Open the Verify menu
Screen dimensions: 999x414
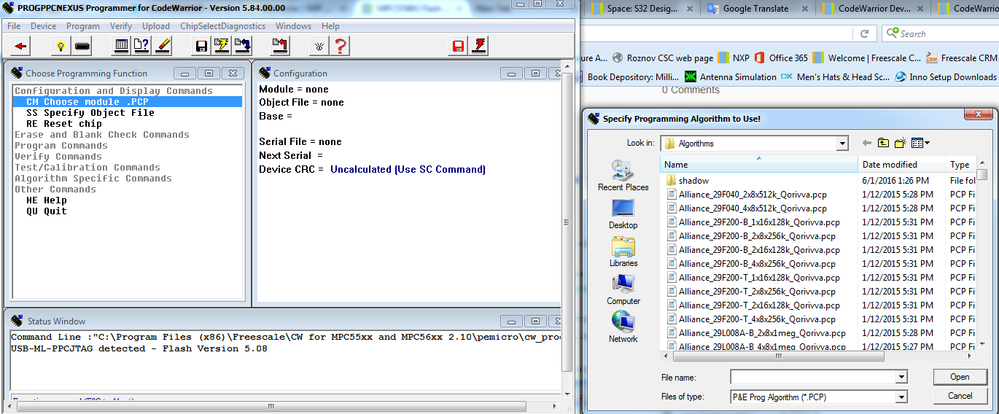point(121,26)
